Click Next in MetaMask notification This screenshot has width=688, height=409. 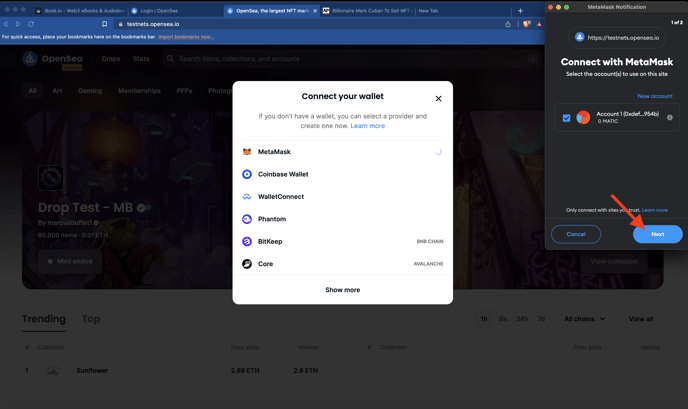point(658,234)
